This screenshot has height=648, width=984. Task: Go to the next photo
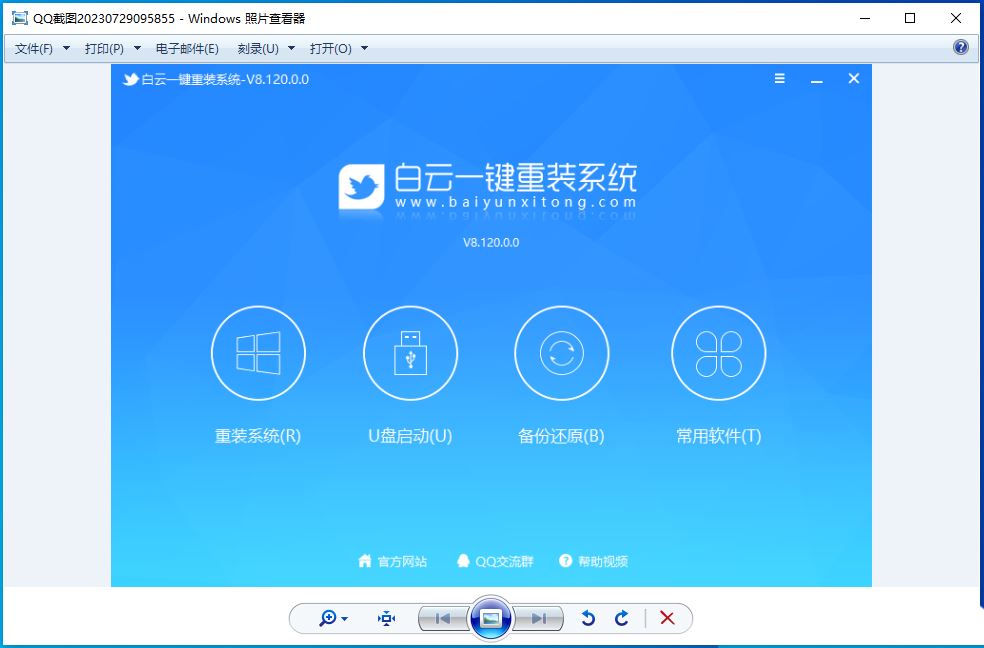538,619
